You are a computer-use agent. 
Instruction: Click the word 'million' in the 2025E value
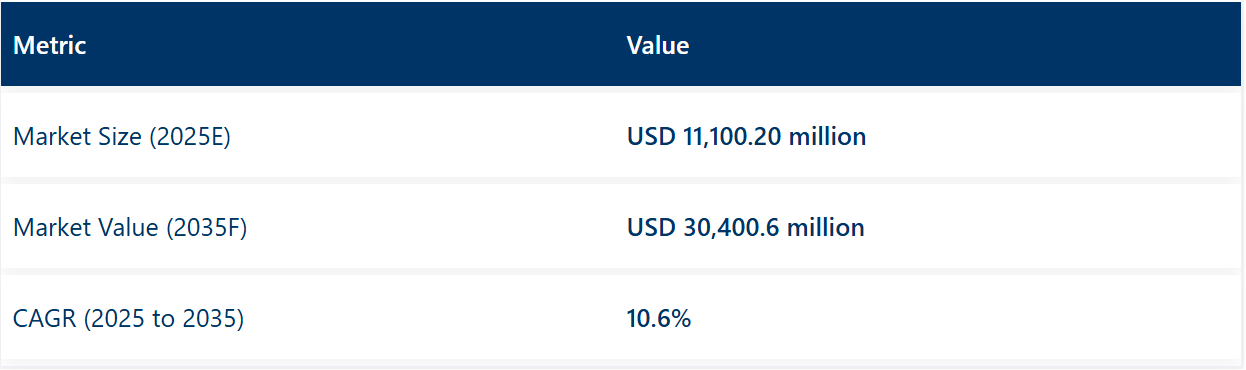828,136
